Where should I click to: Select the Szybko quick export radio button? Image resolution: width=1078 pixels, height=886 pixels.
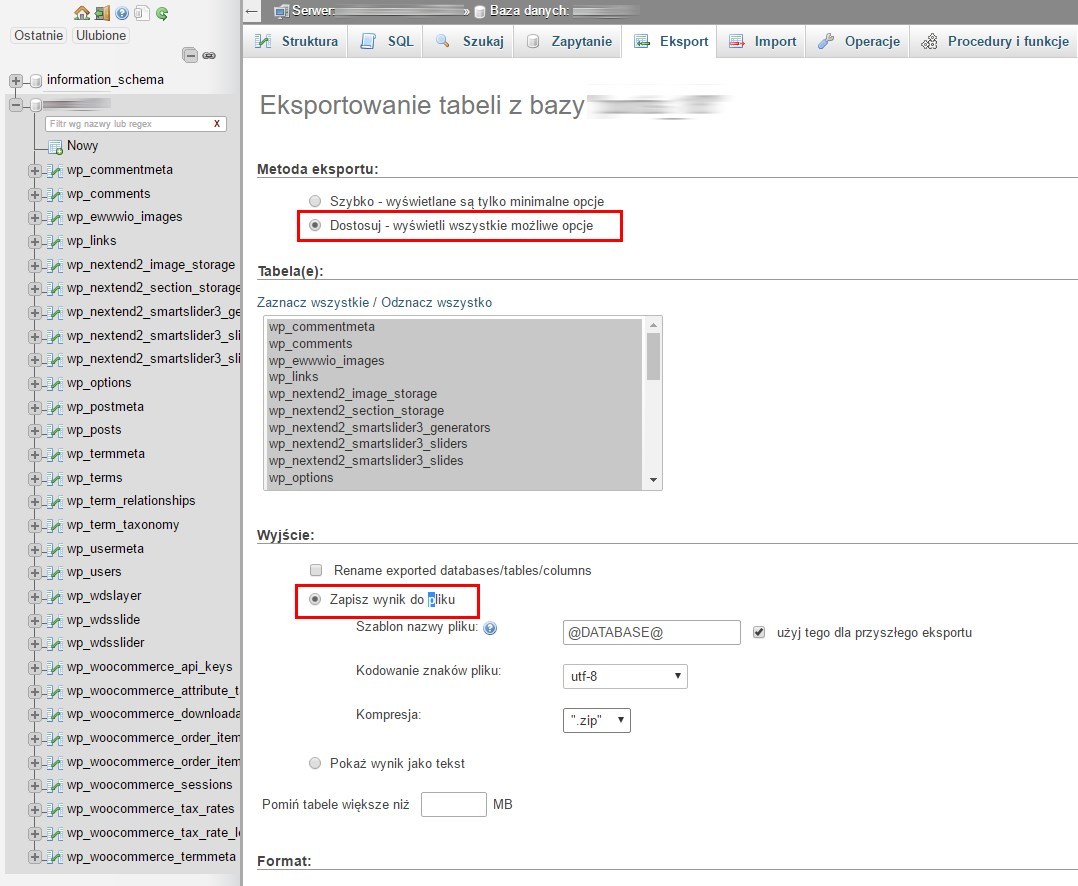pyautogui.click(x=315, y=201)
